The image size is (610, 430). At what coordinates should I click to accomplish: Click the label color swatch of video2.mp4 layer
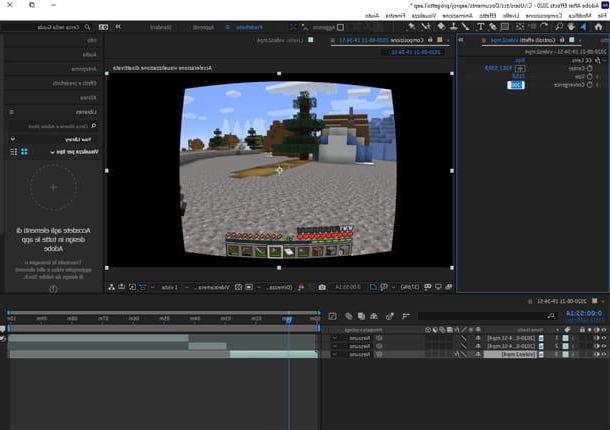coord(566,354)
